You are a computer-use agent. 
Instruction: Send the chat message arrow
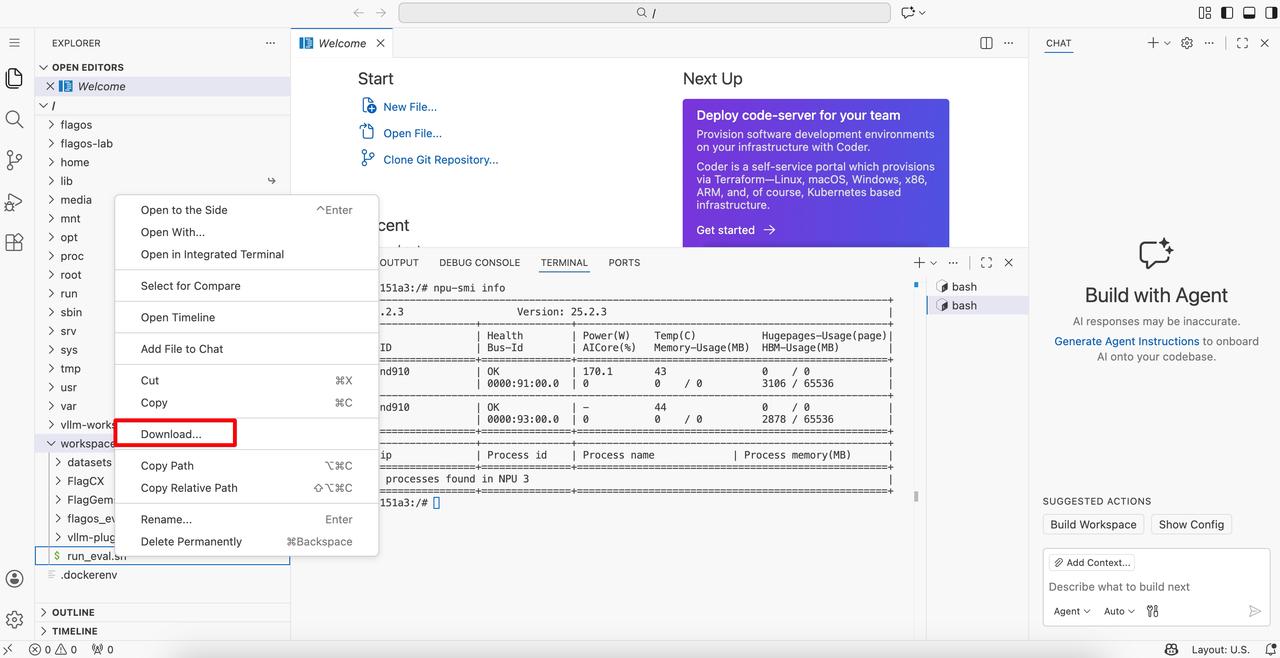click(x=1255, y=611)
